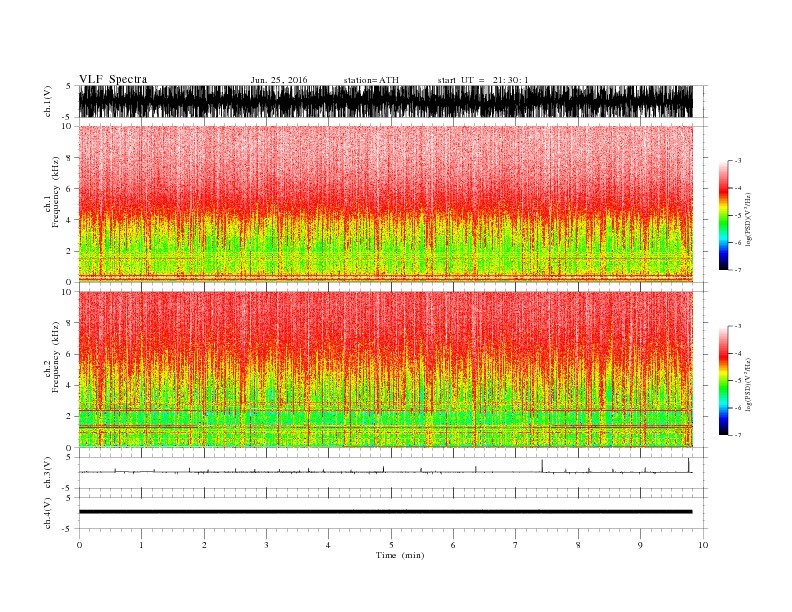Click the "6" kHz tick on ch.1 spectrogram axis
The width and height of the screenshot is (792, 612).
click(x=70, y=189)
